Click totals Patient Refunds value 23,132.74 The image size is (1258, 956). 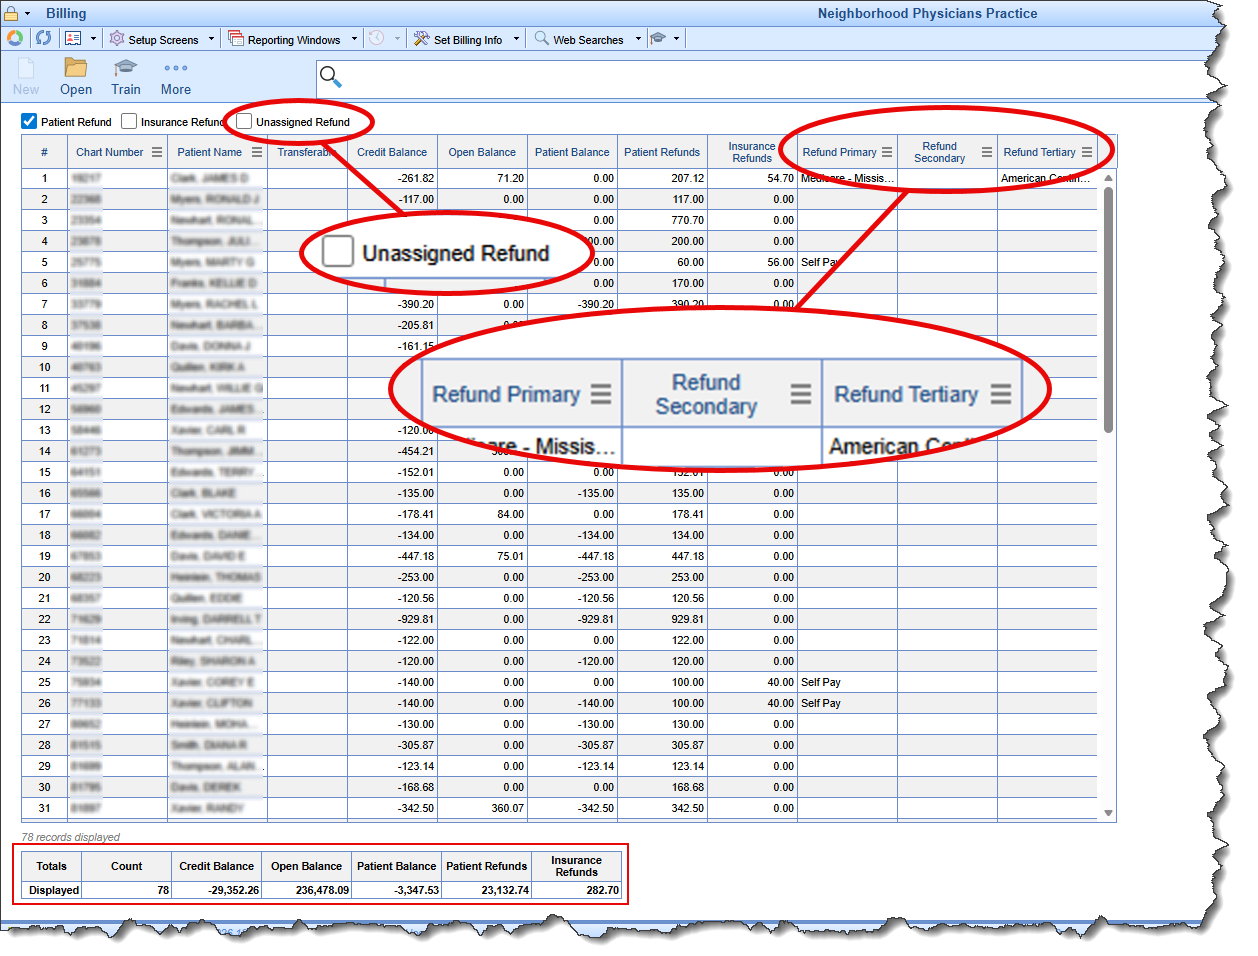click(x=487, y=890)
